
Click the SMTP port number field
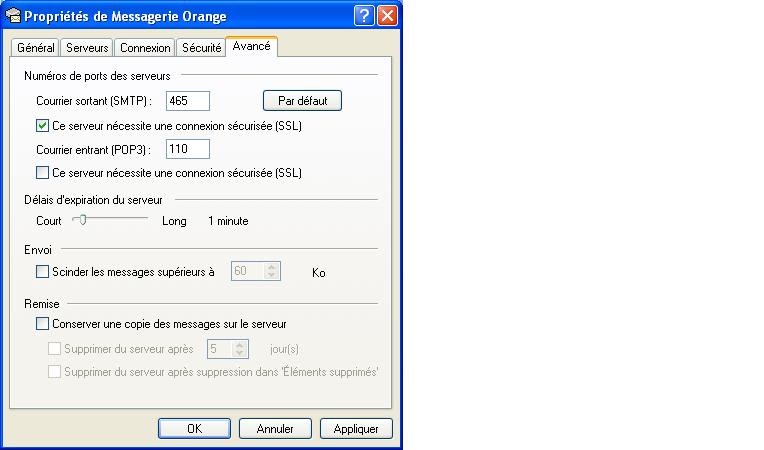[188, 101]
